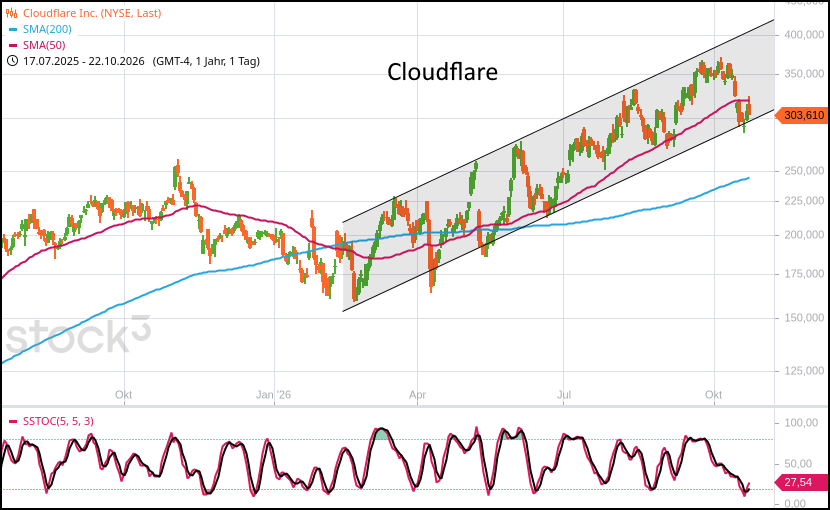This screenshot has width=830, height=510.
Task: Click the red 27,54 stochastic value tag
Action: 801,482
